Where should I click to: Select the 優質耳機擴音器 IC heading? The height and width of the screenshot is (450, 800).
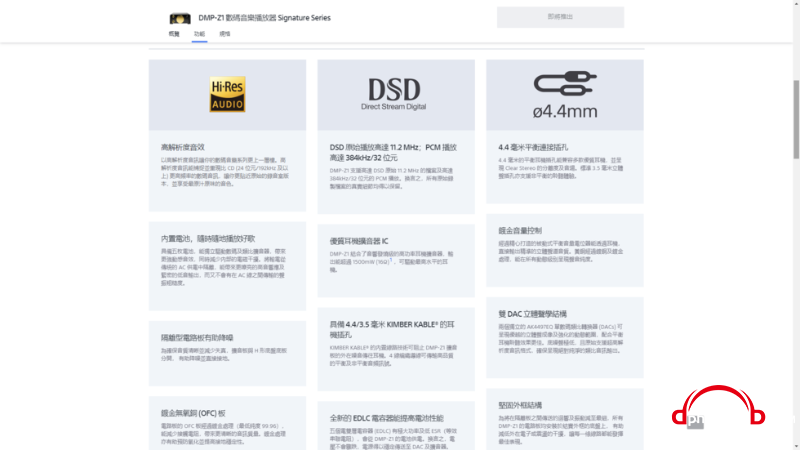point(359,241)
